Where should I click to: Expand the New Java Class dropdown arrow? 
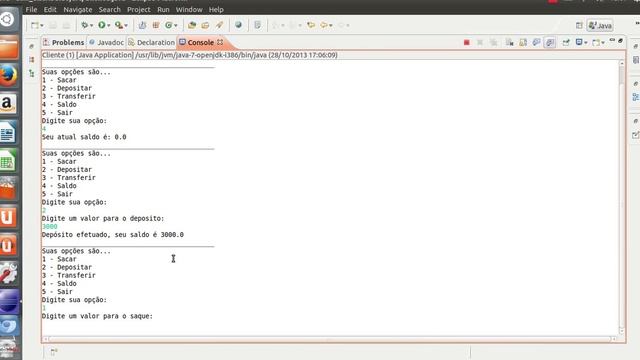pyautogui.click(x=176, y=26)
